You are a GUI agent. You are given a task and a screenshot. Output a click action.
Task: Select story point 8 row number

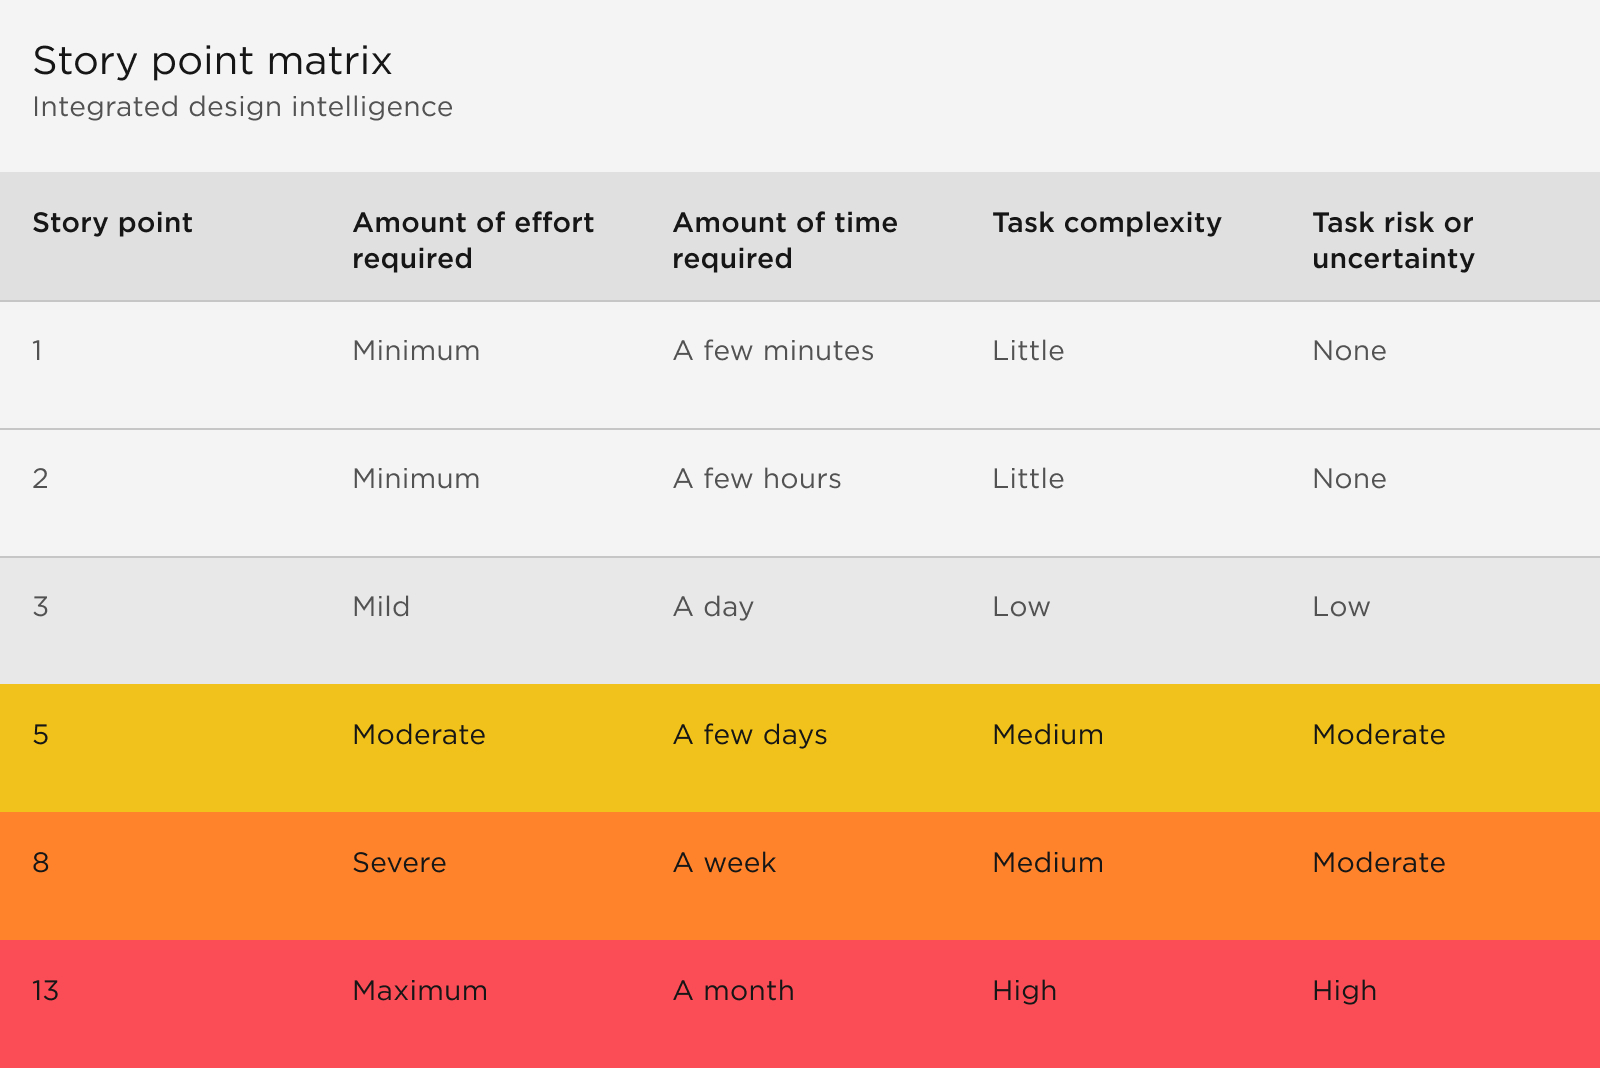pyautogui.click(x=41, y=863)
